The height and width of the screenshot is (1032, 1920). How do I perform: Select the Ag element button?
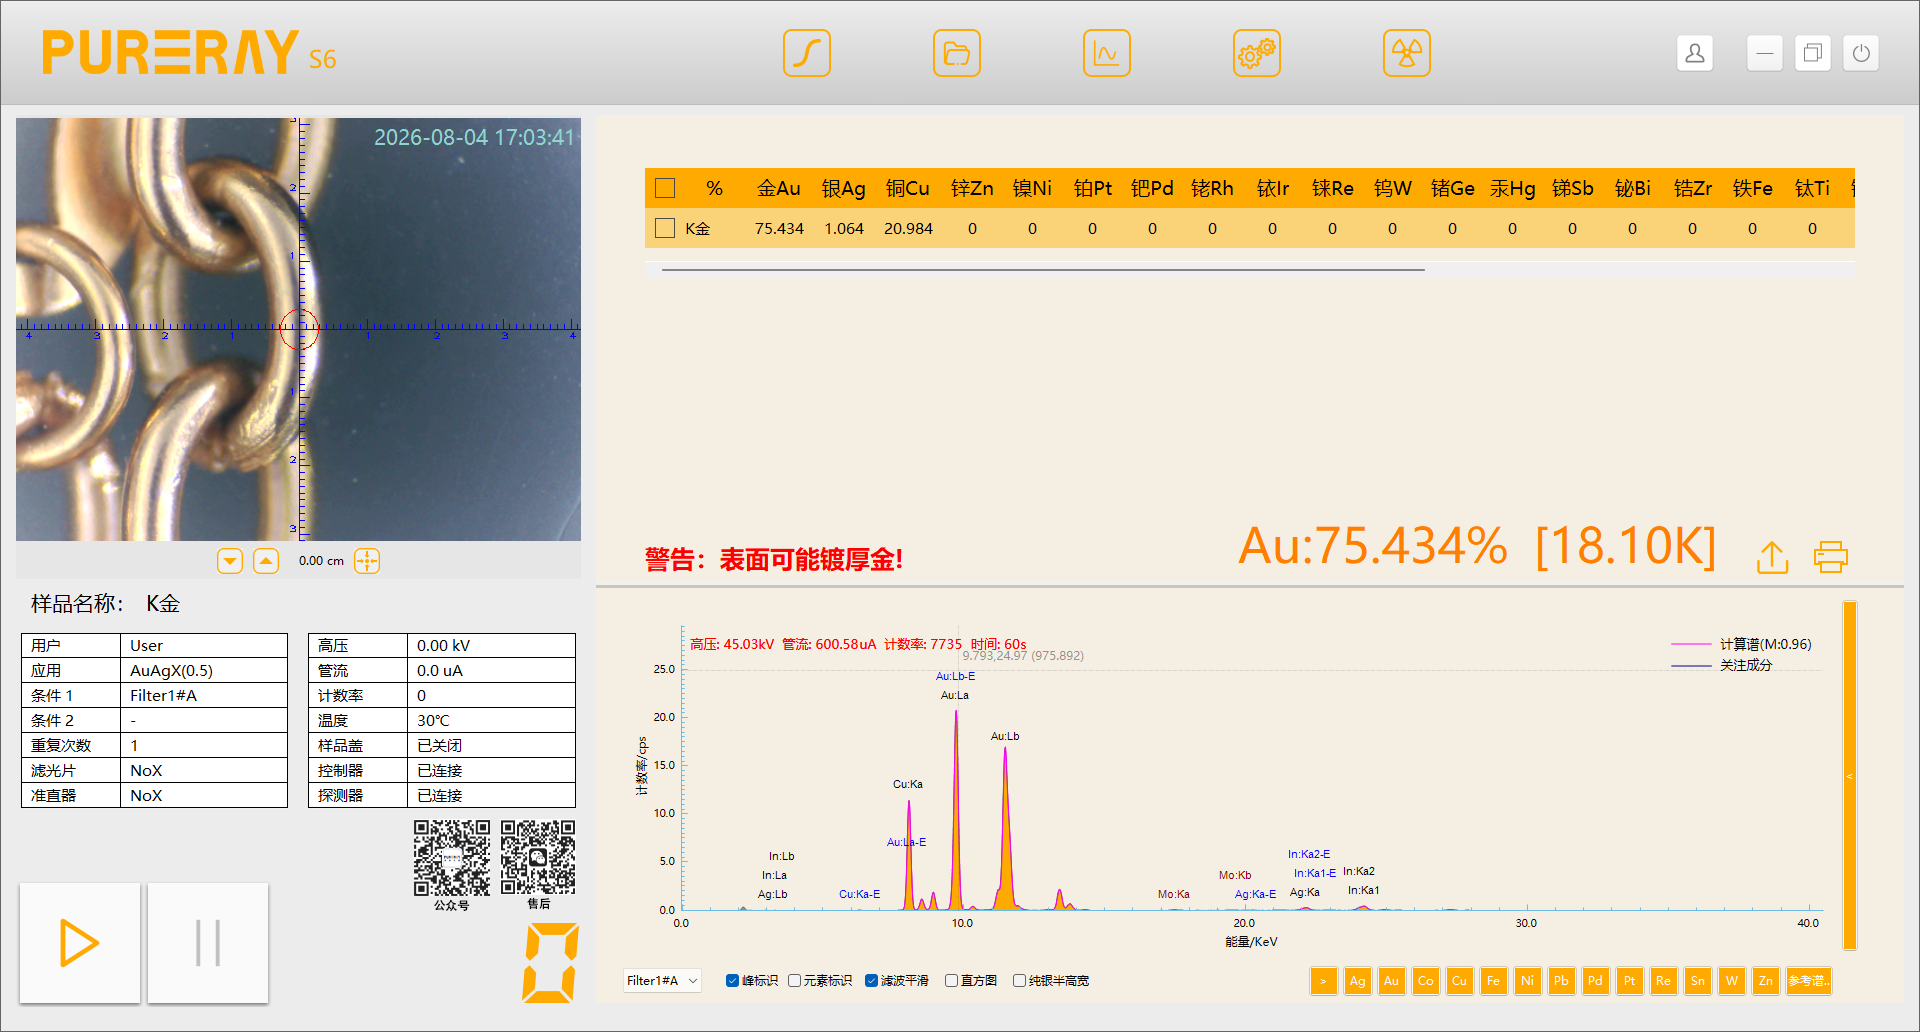point(1357,981)
